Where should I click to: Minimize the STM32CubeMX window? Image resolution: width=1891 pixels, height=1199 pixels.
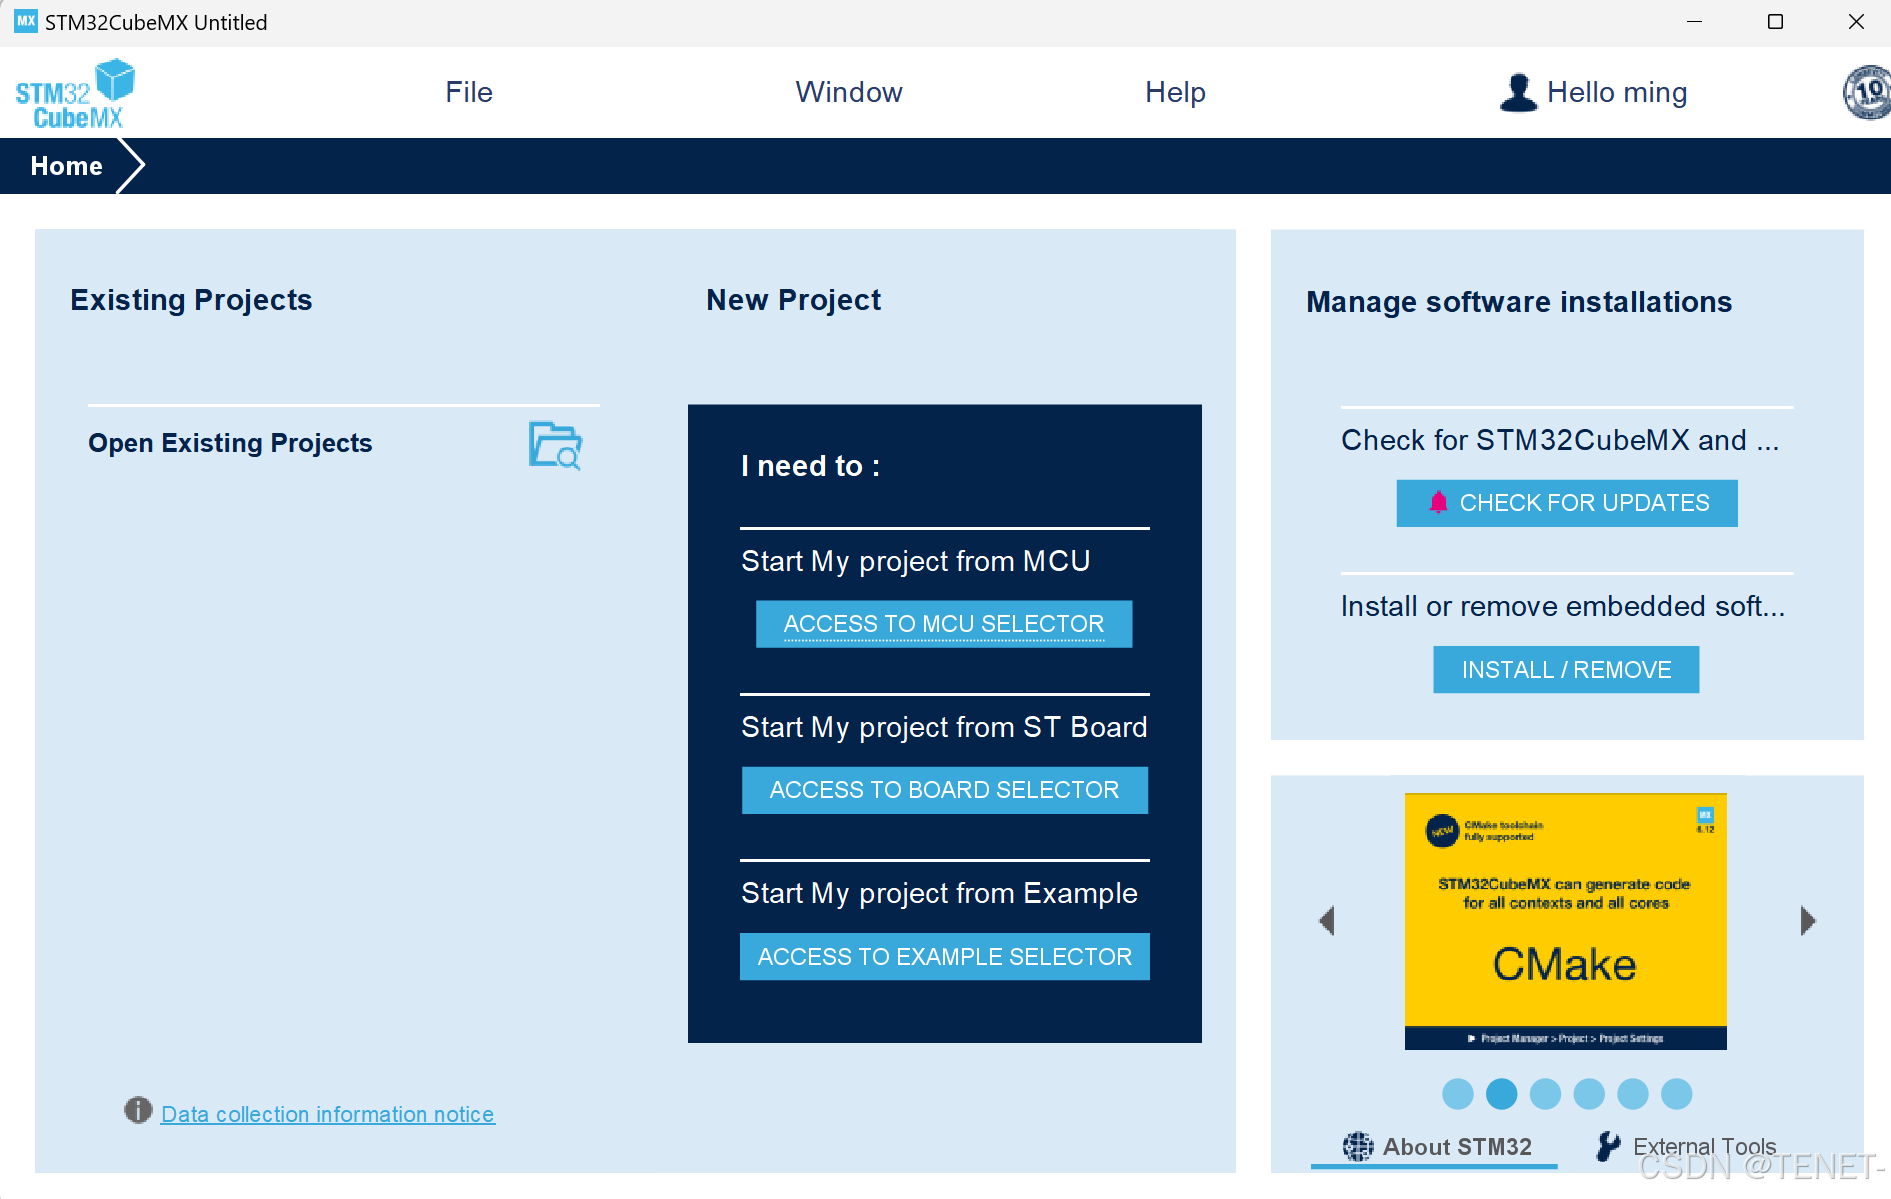1694,22
